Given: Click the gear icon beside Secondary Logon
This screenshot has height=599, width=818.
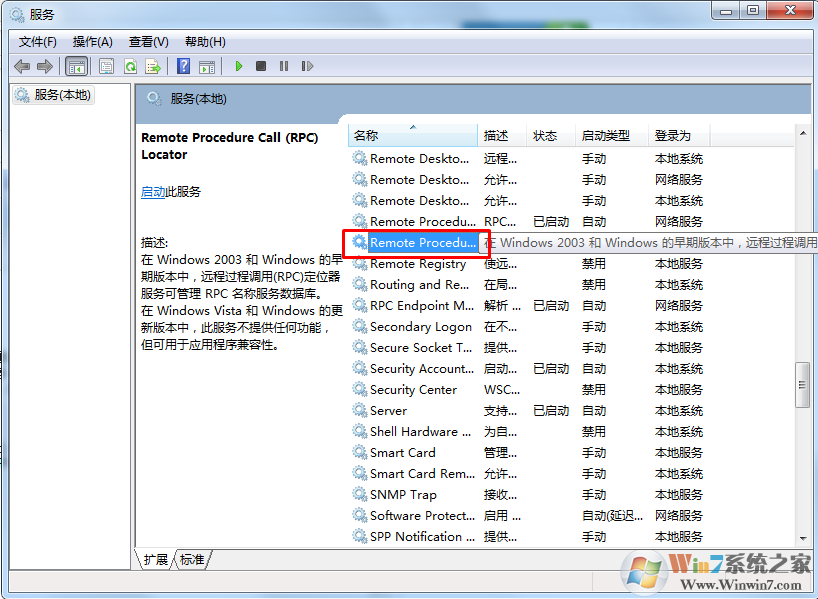Looking at the screenshot, I should (x=359, y=327).
